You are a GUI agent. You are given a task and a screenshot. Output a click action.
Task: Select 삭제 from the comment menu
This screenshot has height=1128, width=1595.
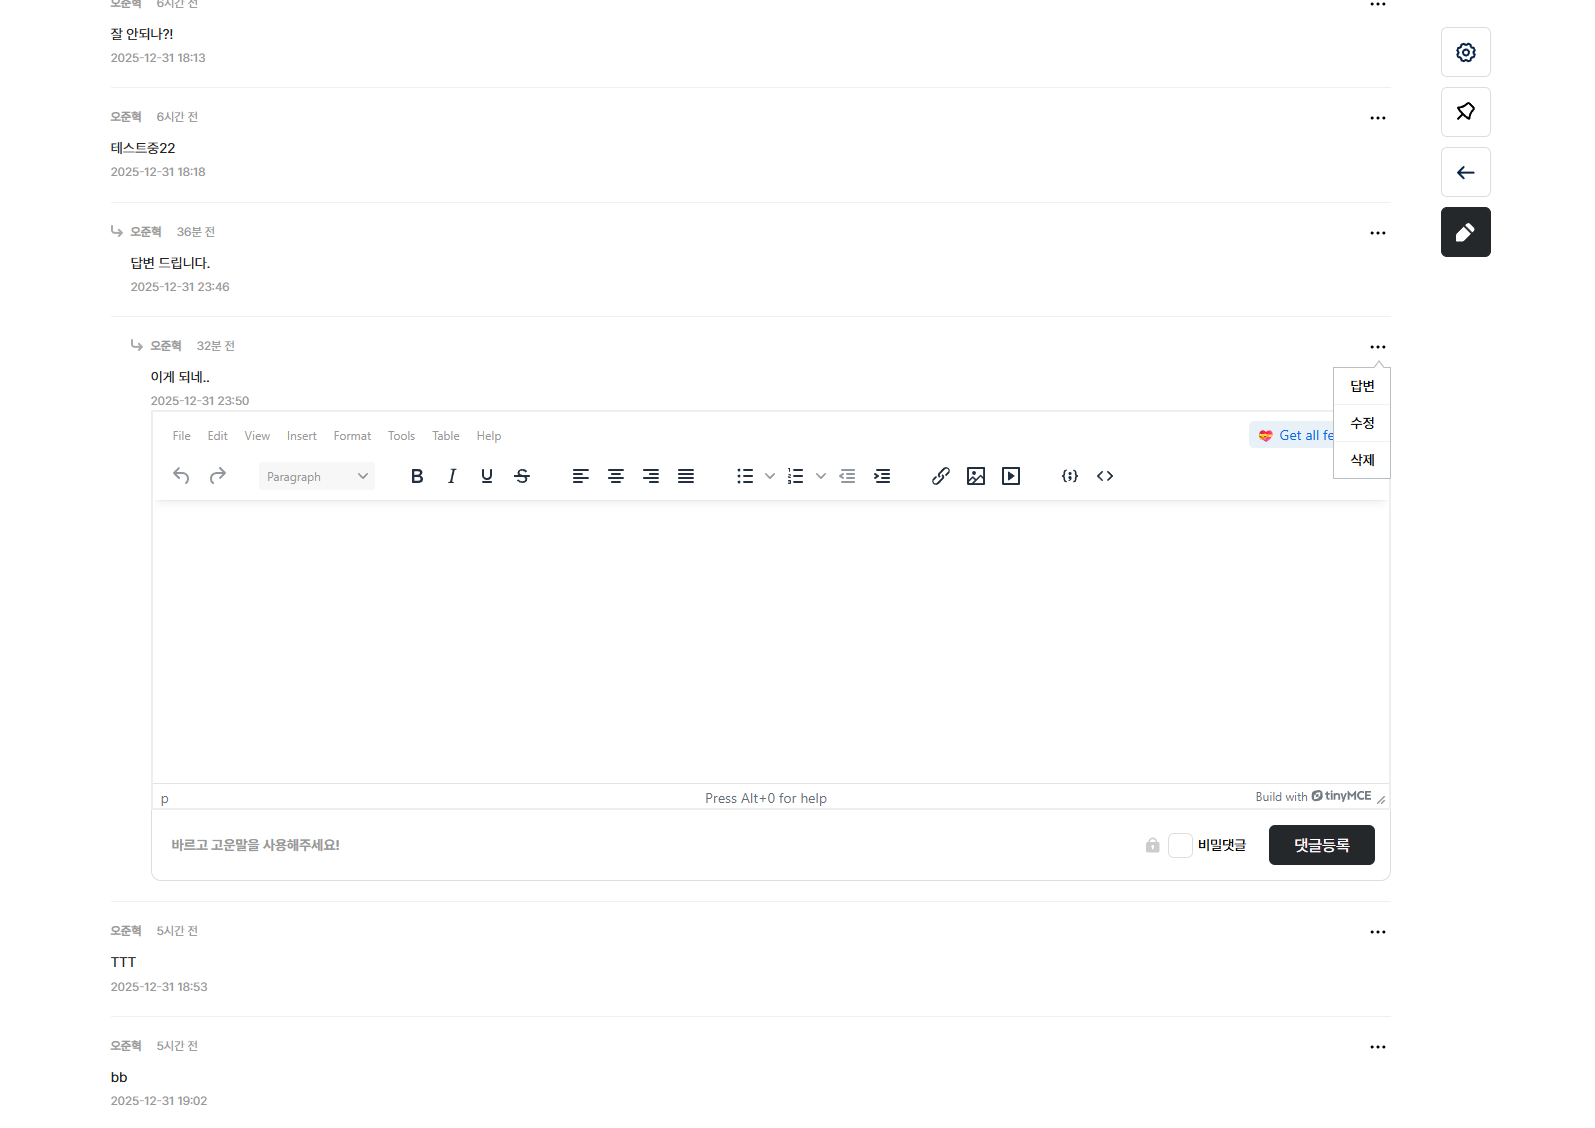[x=1362, y=460]
